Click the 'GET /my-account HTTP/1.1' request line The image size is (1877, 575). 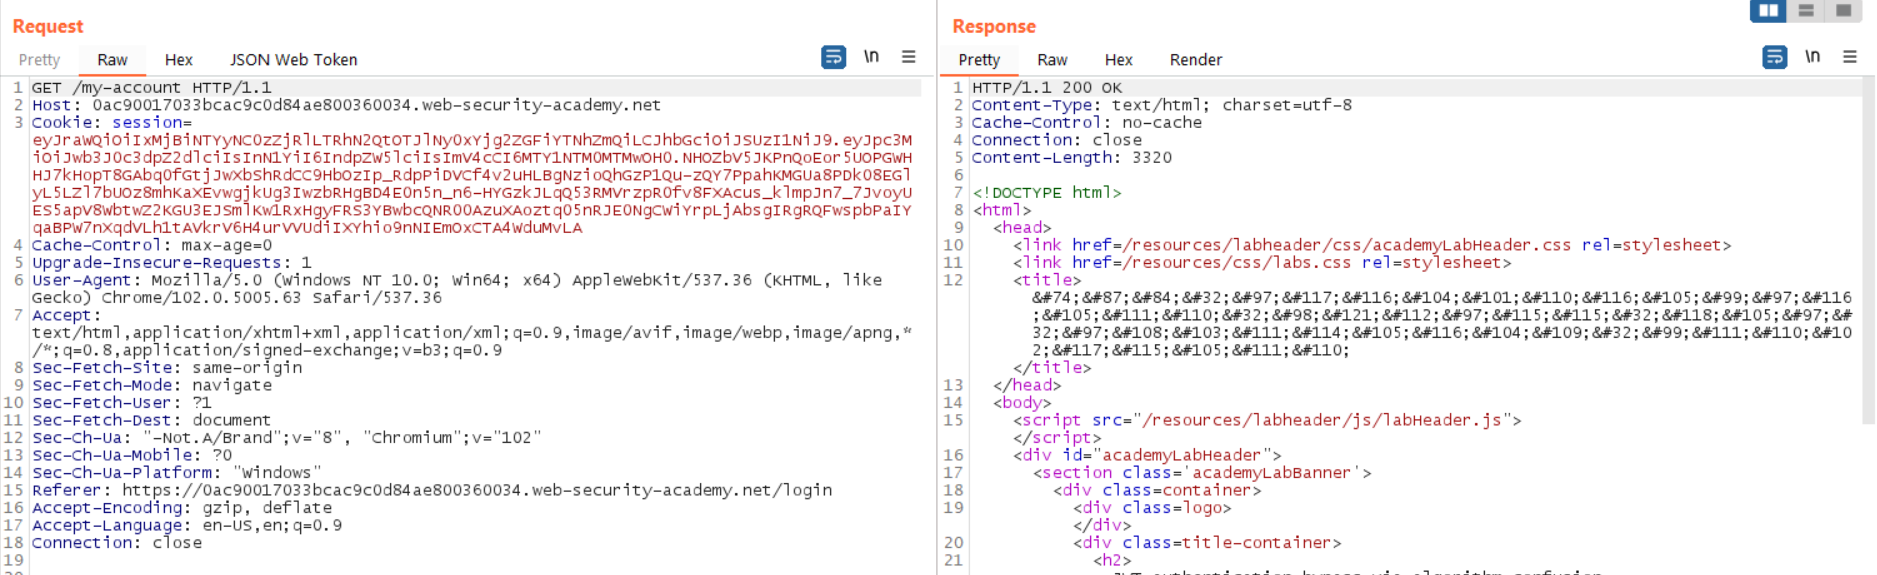coord(151,88)
